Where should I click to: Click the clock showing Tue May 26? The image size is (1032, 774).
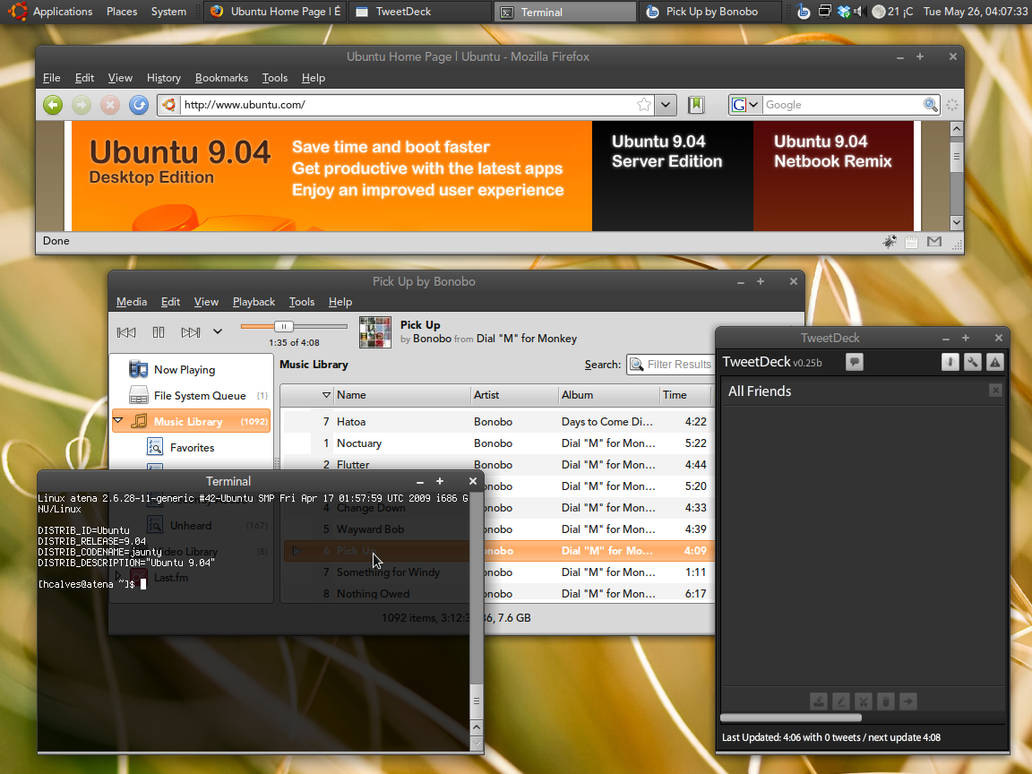975,11
